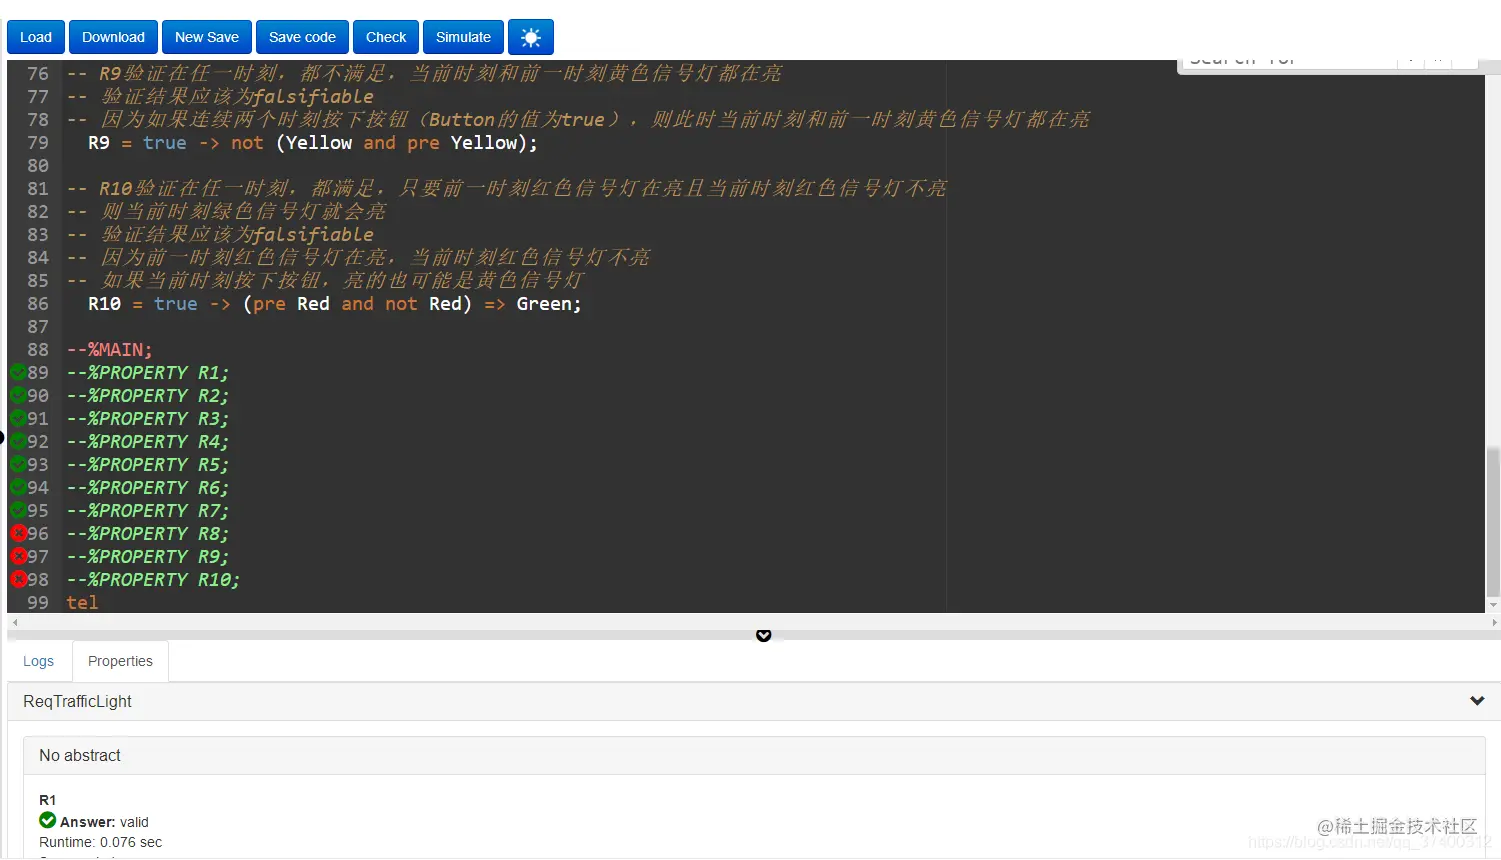Click red error icon on line 98

pyautogui.click(x=18, y=579)
